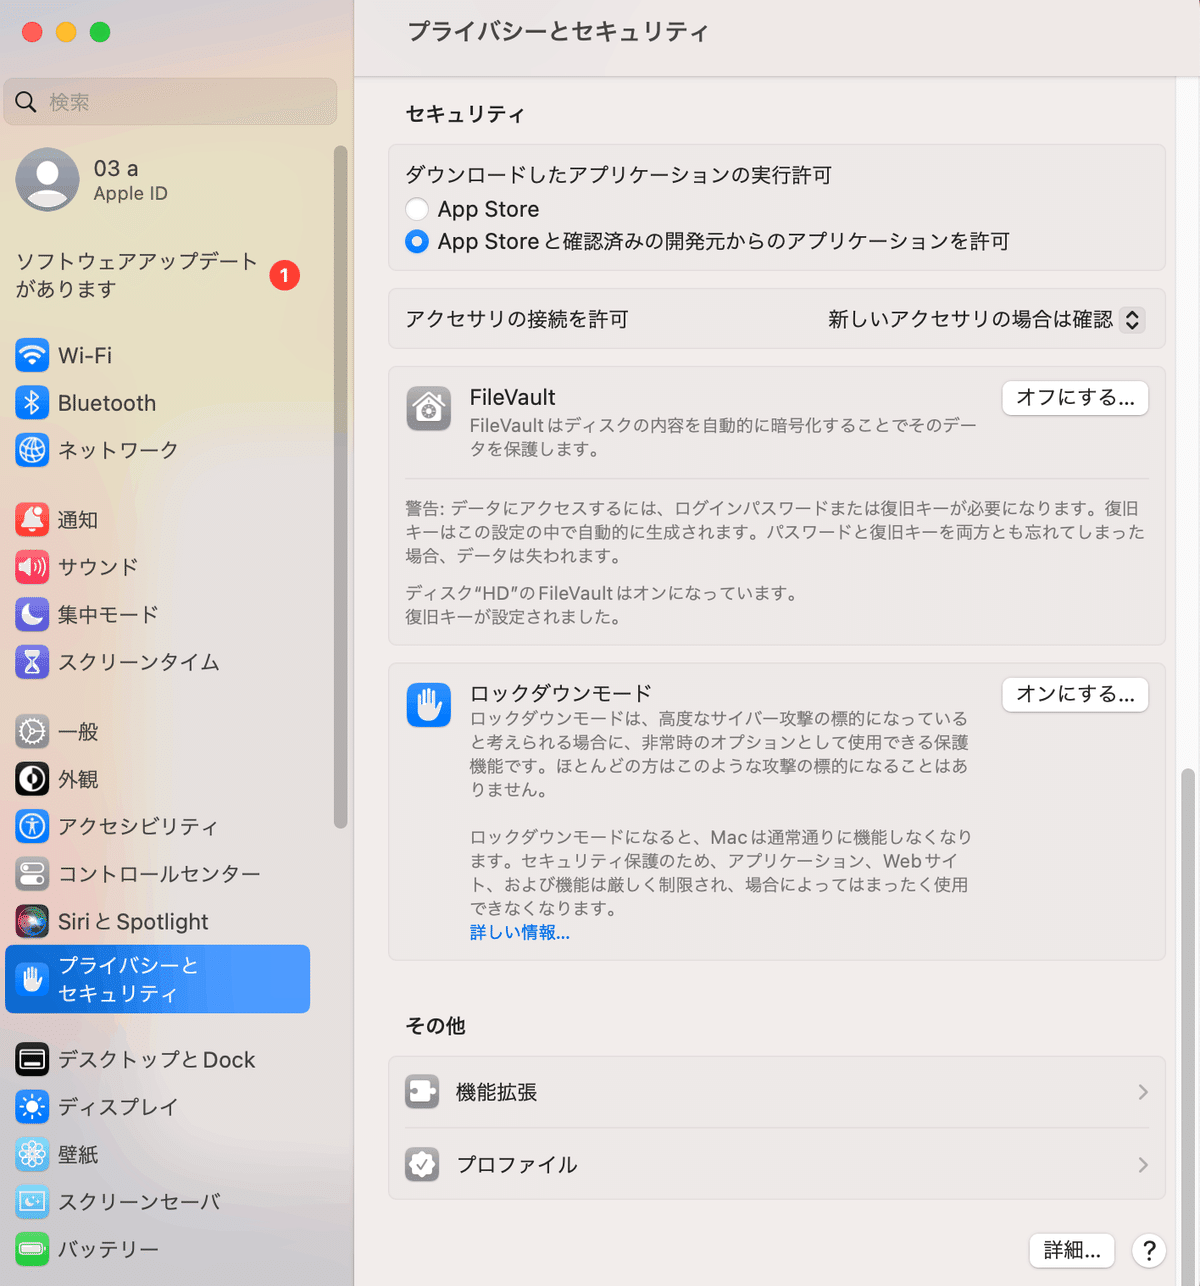Click ロックダウンモード オンにする... button
This screenshot has width=1200, height=1286.
1075,694
